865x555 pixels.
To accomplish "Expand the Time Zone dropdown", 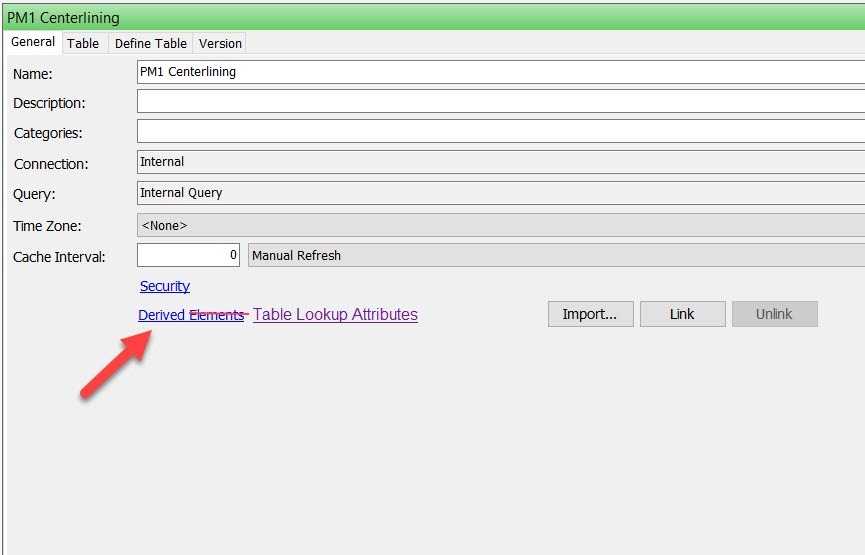I will [500, 226].
